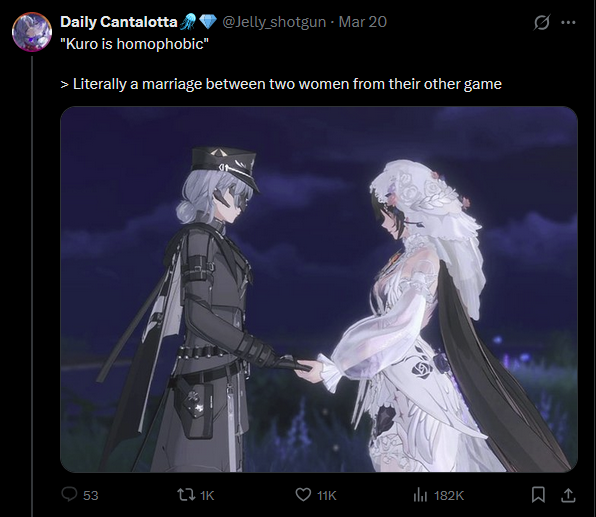This screenshot has width=596, height=517.
Task: Open the @Jelly_shotgun handle link
Action: [274, 22]
